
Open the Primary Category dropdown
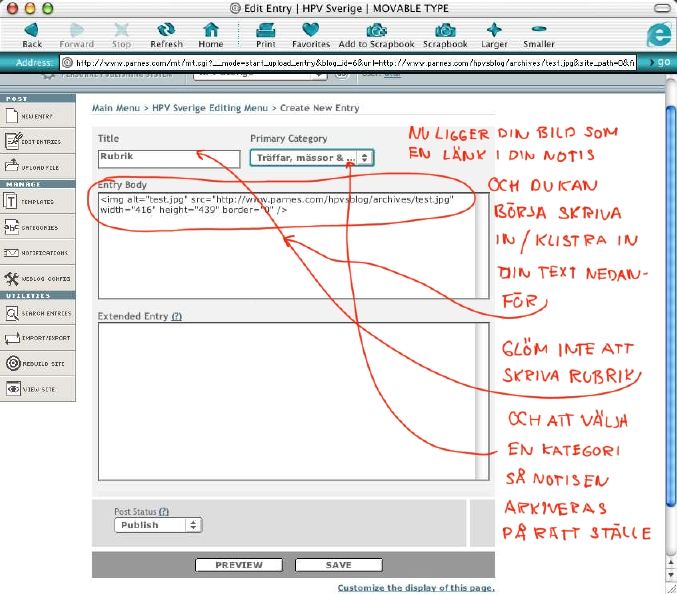pyautogui.click(x=312, y=158)
